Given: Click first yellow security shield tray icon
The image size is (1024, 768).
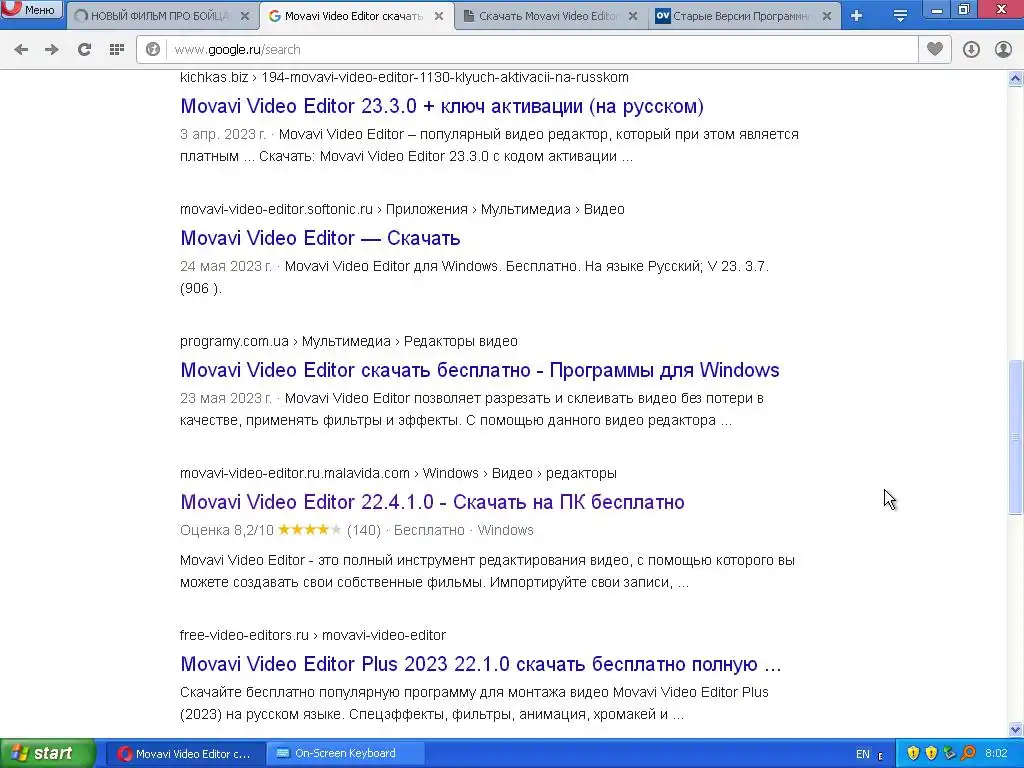Looking at the screenshot, I should coord(913,754).
